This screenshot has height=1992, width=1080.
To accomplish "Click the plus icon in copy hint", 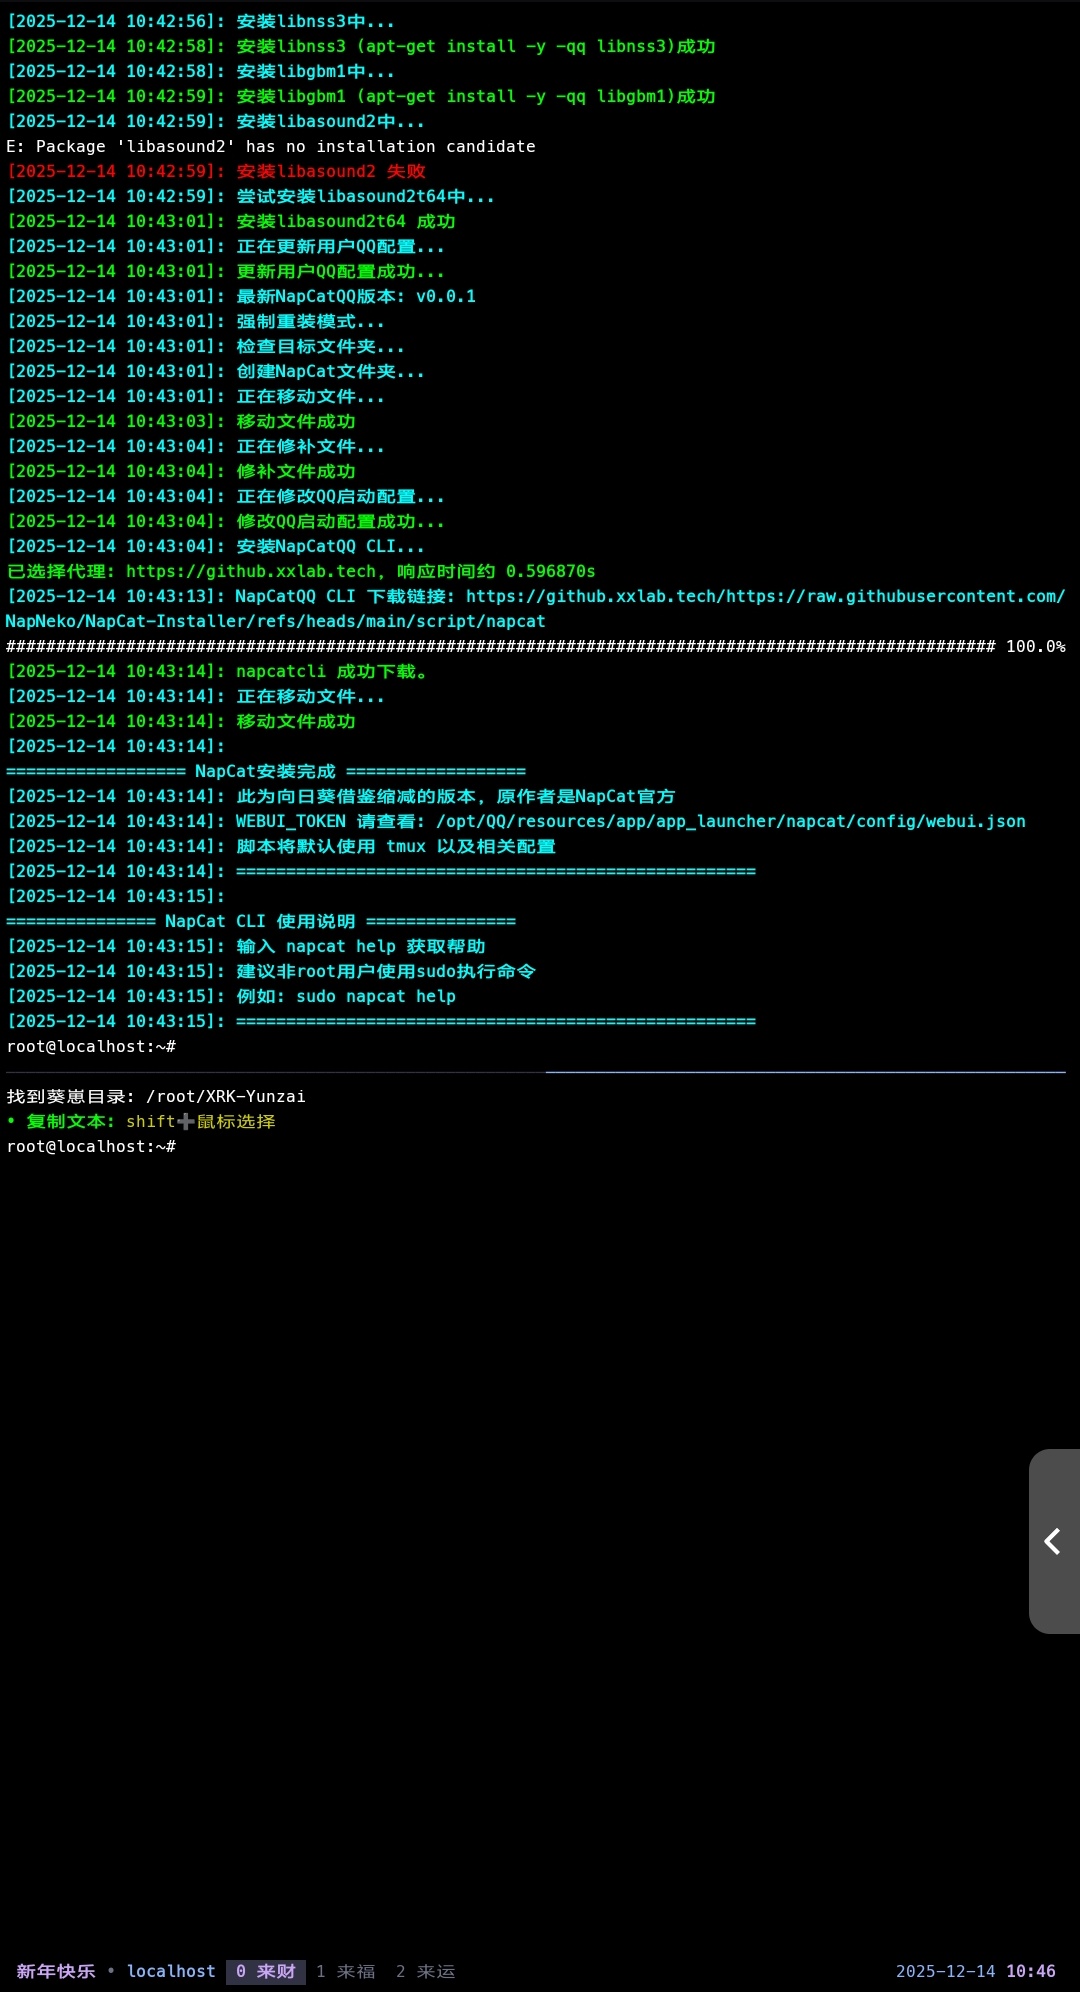I will [x=186, y=1122].
